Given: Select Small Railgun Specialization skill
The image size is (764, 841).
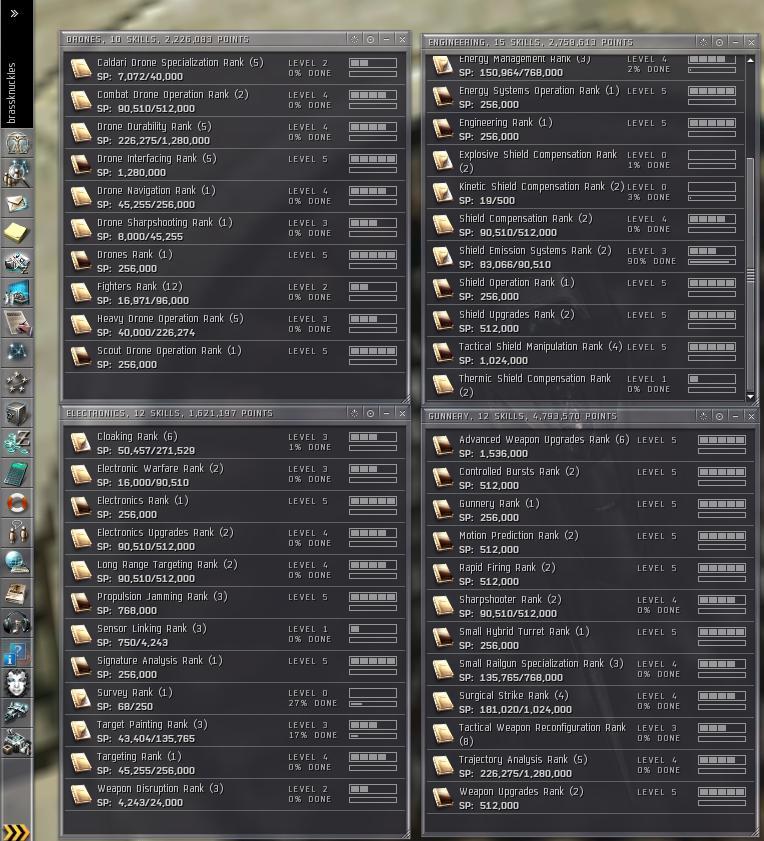Looking at the screenshot, I should (591, 670).
